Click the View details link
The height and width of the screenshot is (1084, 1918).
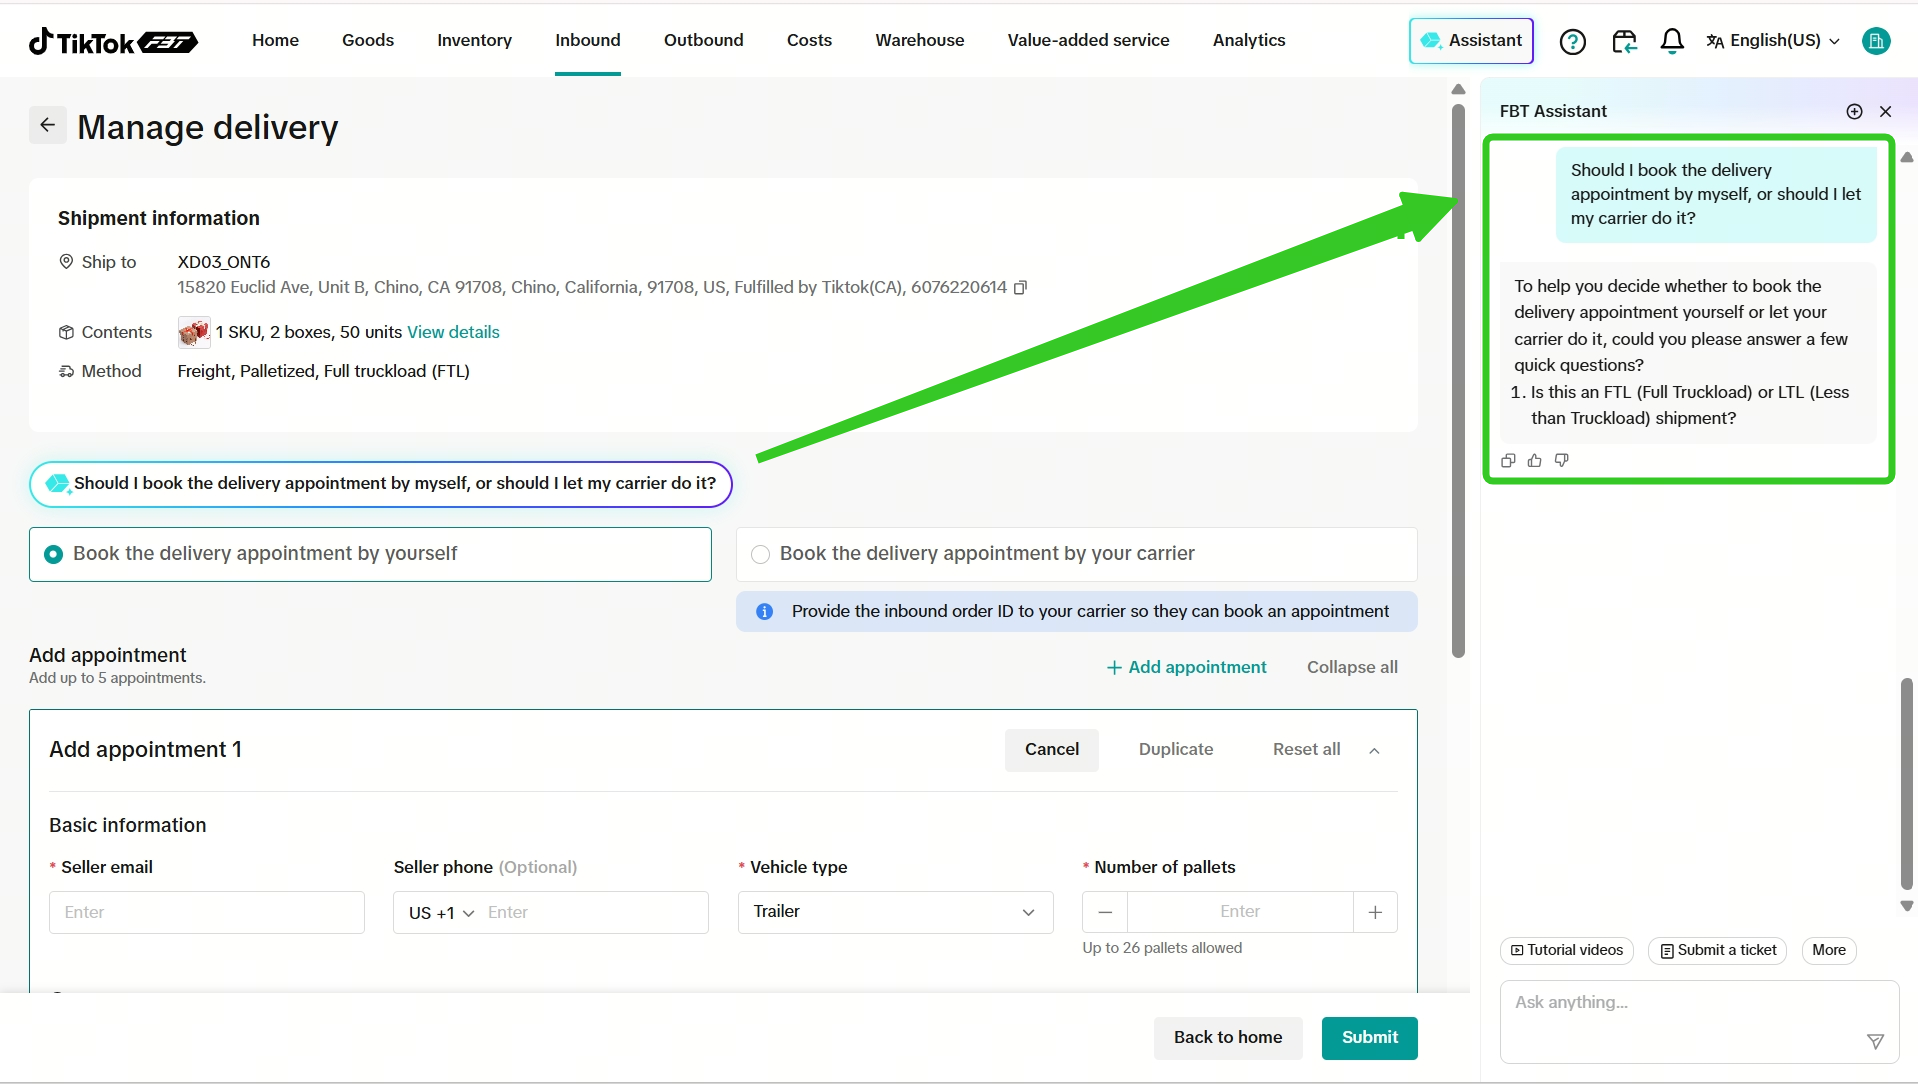point(453,332)
